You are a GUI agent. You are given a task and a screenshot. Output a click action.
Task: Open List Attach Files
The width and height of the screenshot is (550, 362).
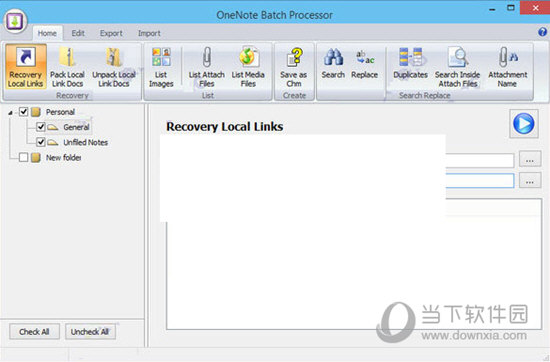(207, 67)
